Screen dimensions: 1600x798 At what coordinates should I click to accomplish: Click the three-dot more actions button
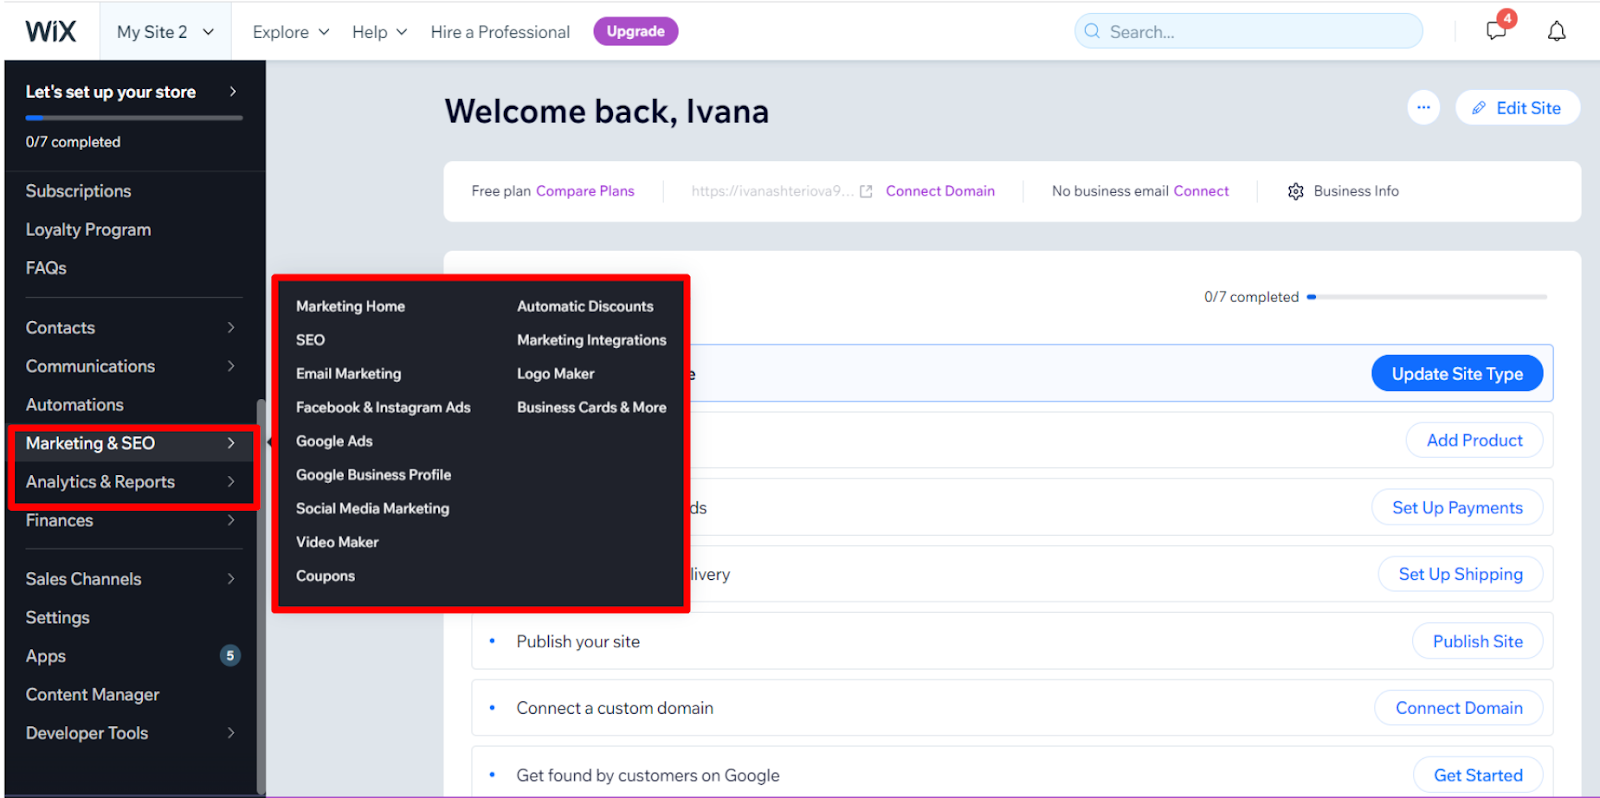click(1423, 108)
